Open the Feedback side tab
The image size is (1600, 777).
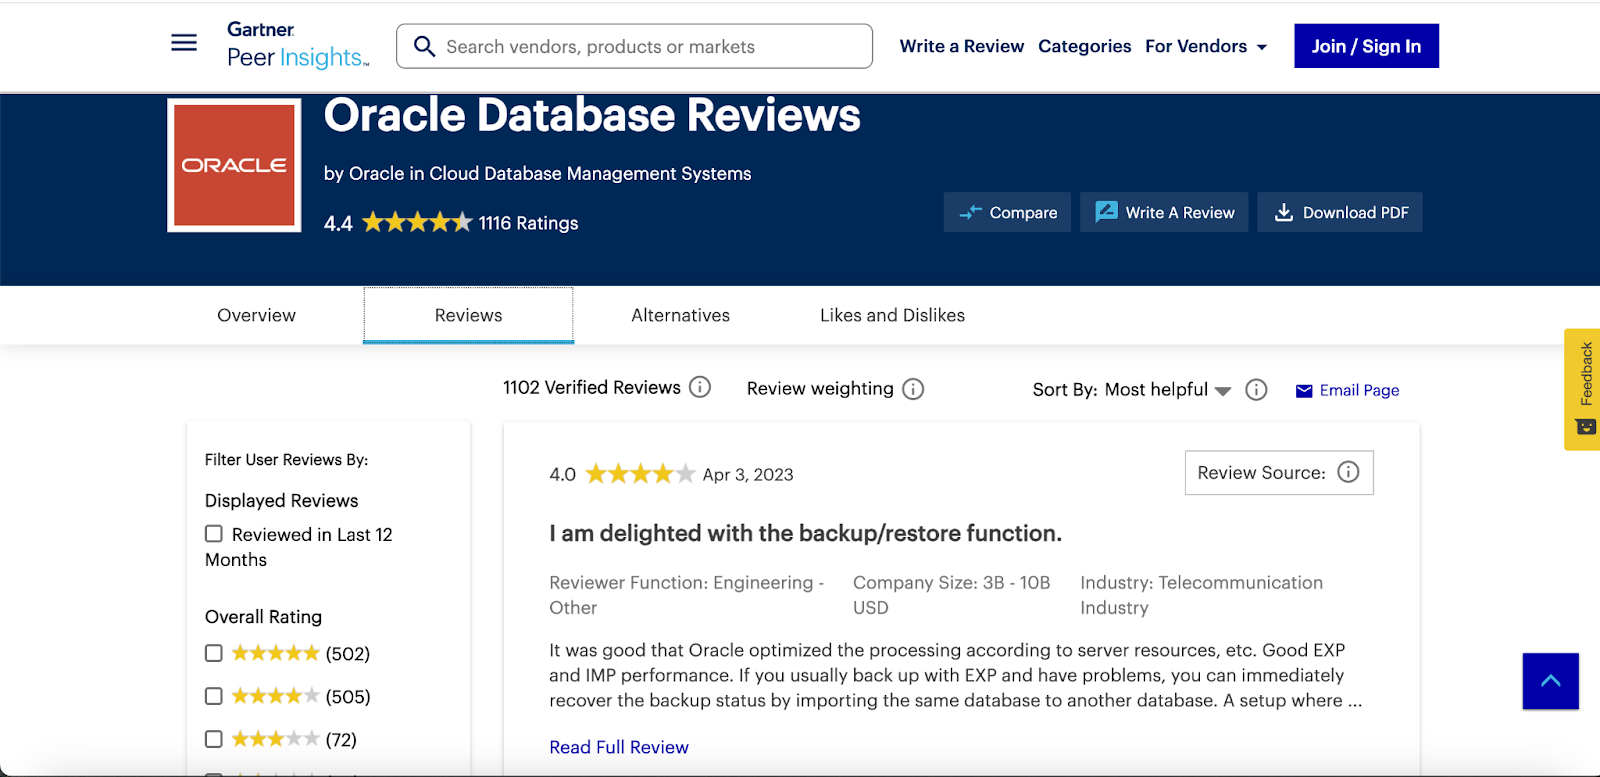tap(1584, 388)
